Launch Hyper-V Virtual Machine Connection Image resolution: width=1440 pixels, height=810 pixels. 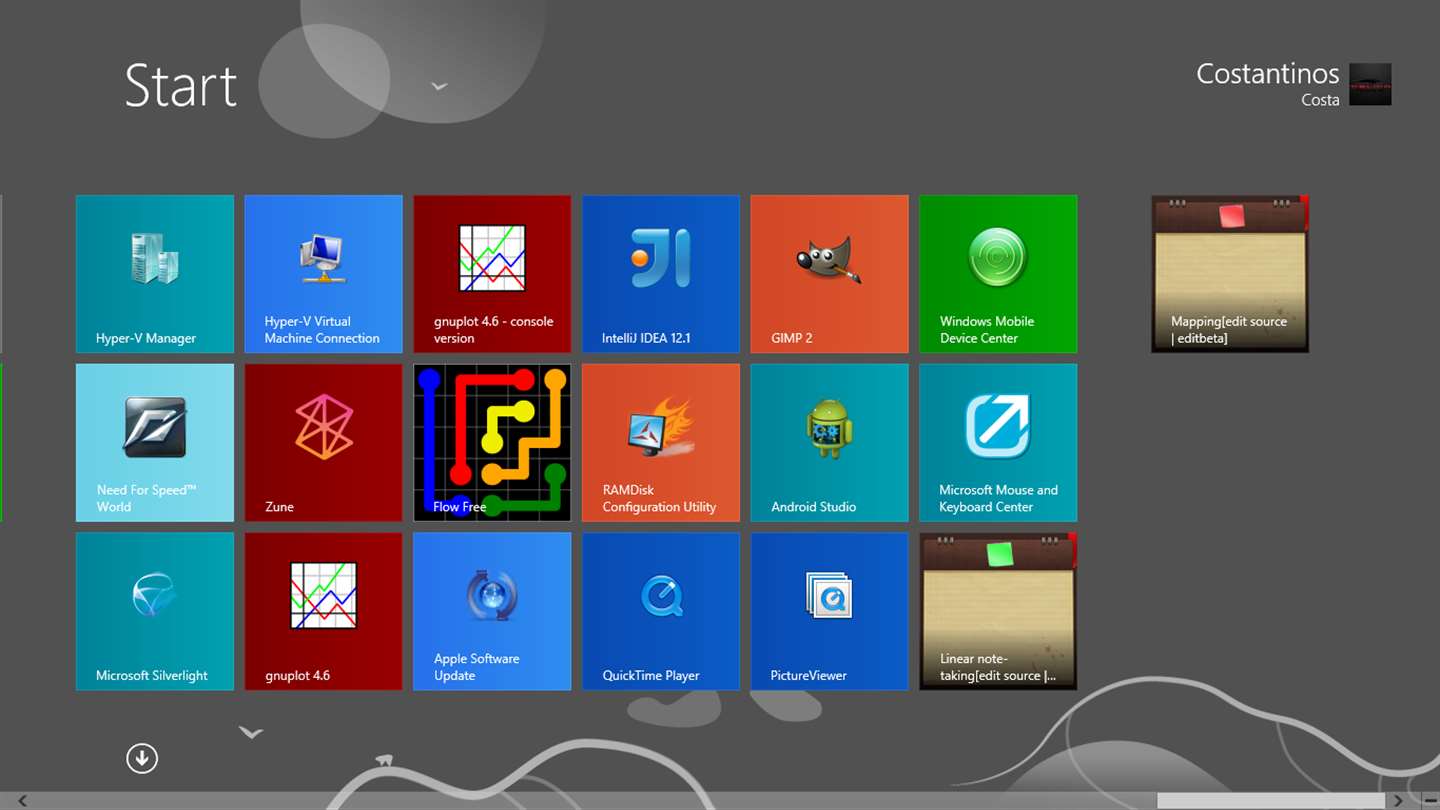(324, 274)
